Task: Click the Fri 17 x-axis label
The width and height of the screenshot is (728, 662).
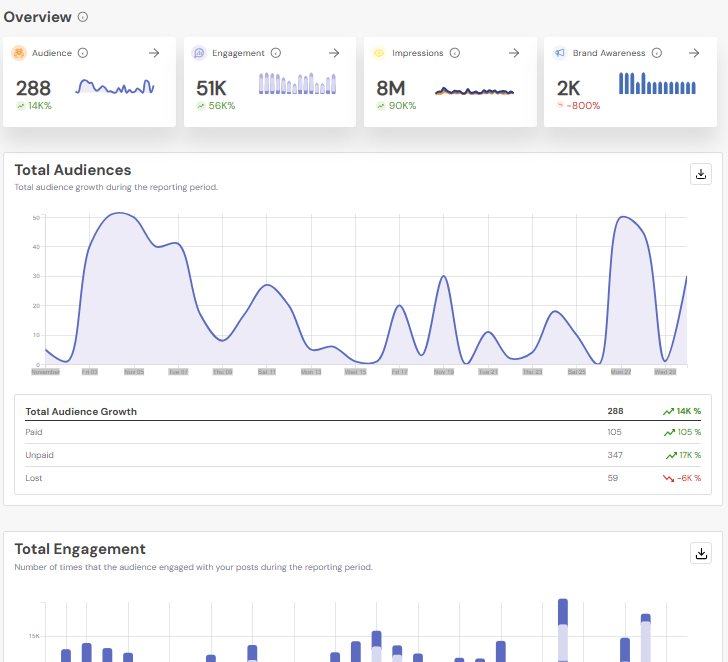Action: pos(400,372)
